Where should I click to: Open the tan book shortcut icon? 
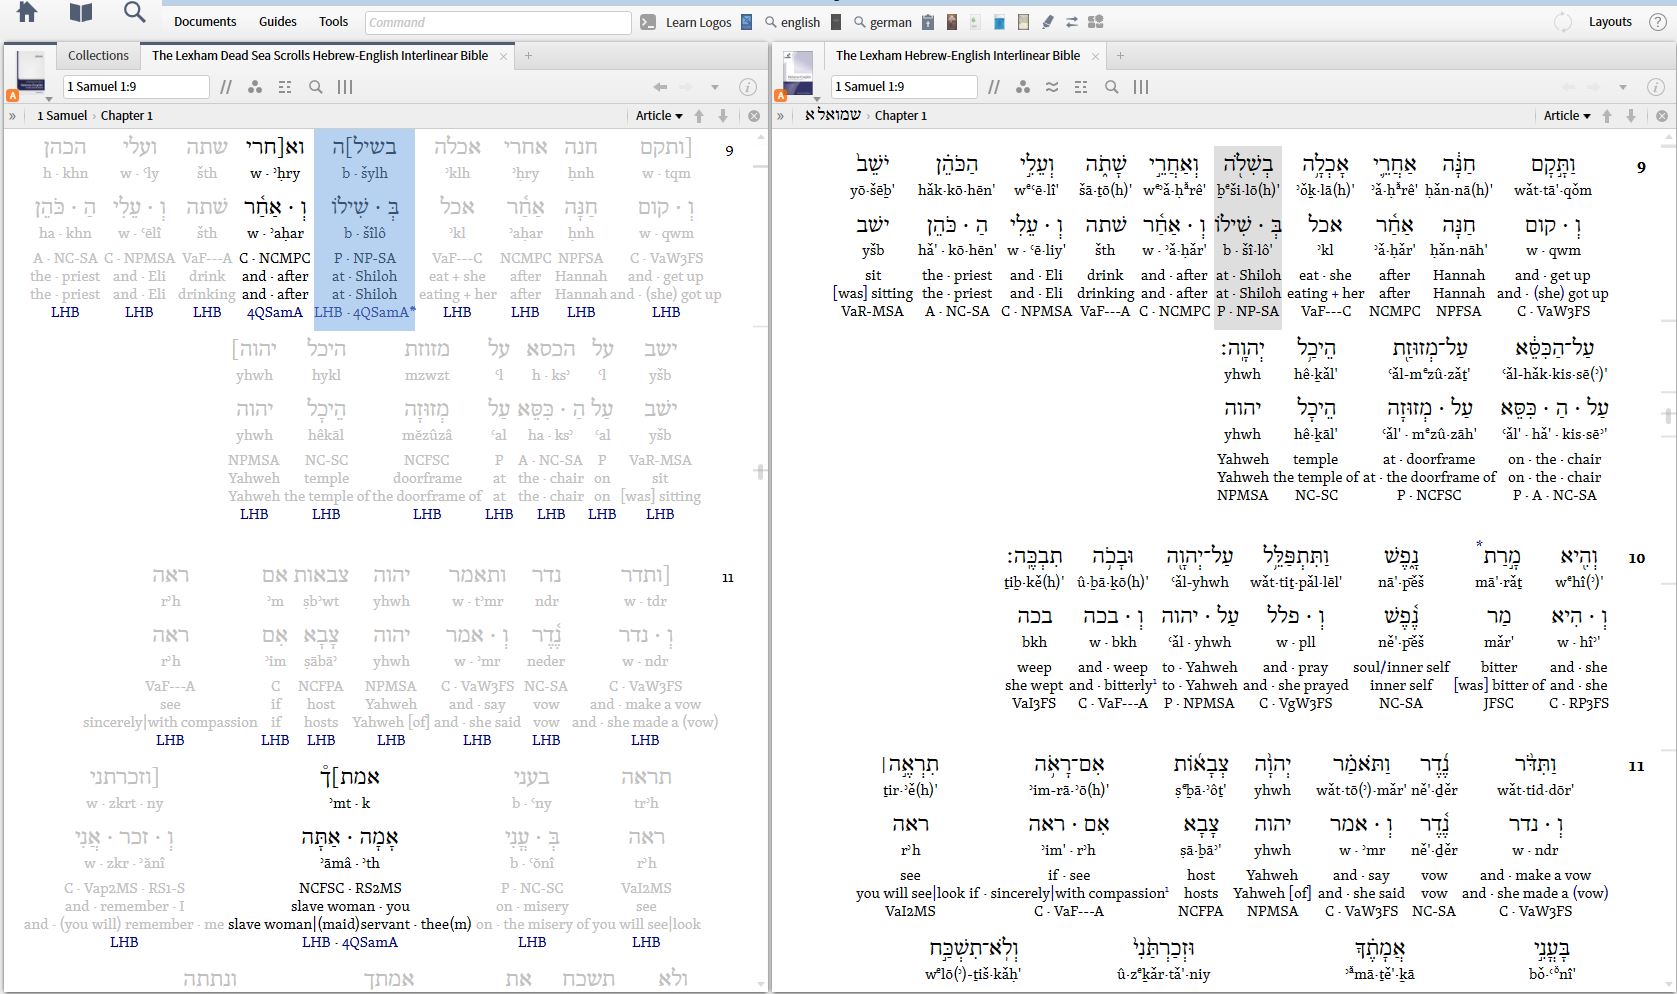1023,22
